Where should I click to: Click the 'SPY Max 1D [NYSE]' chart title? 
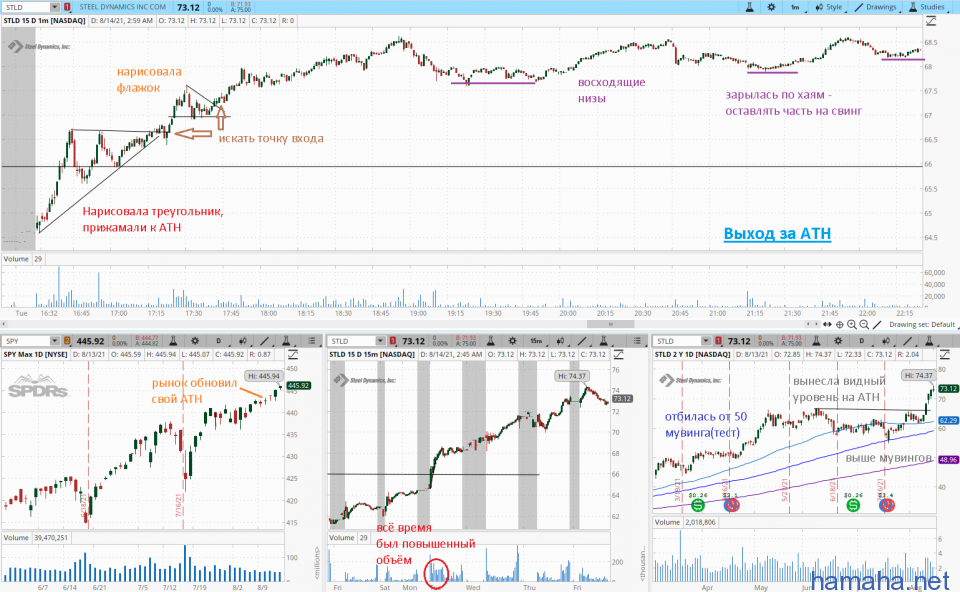35,354
